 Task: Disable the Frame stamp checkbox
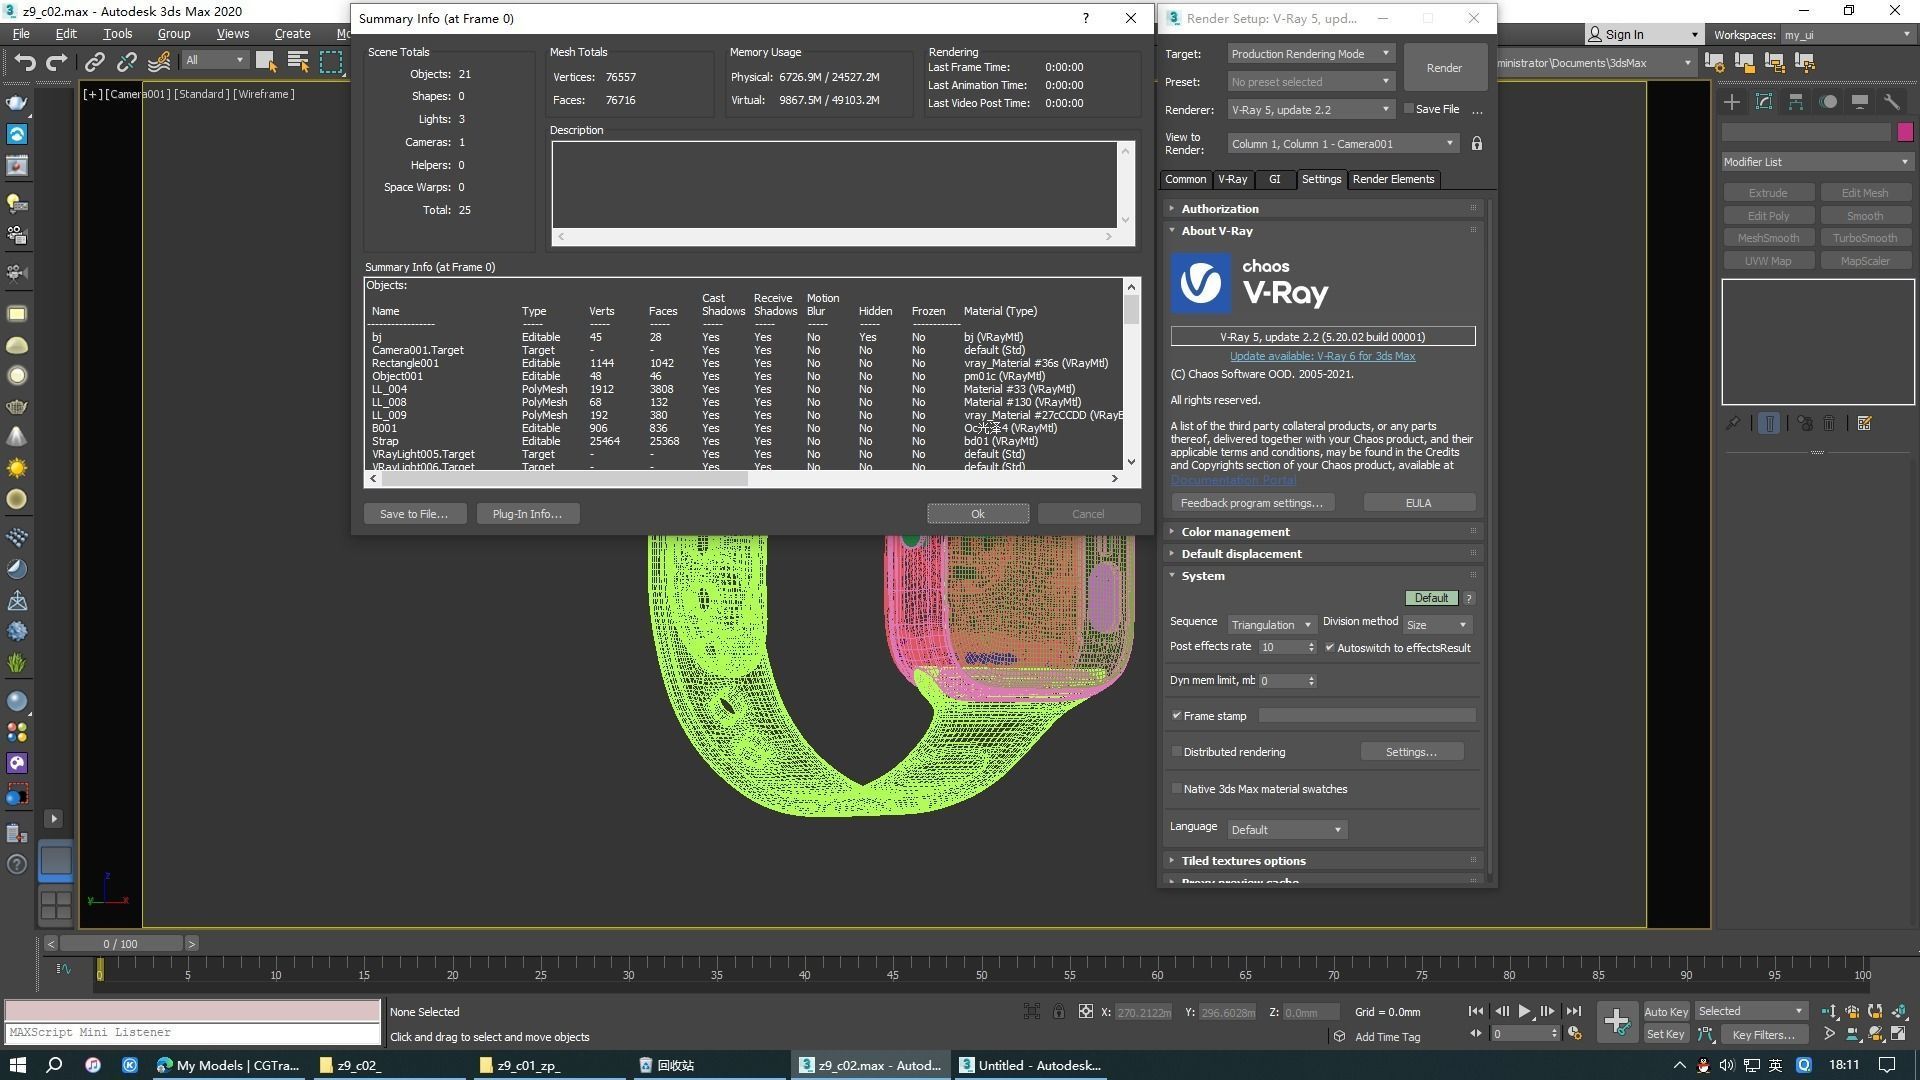point(1177,716)
